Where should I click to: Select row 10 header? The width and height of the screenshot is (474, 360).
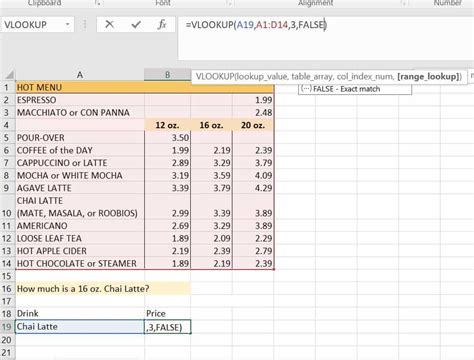pyautogui.click(x=7, y=207)
